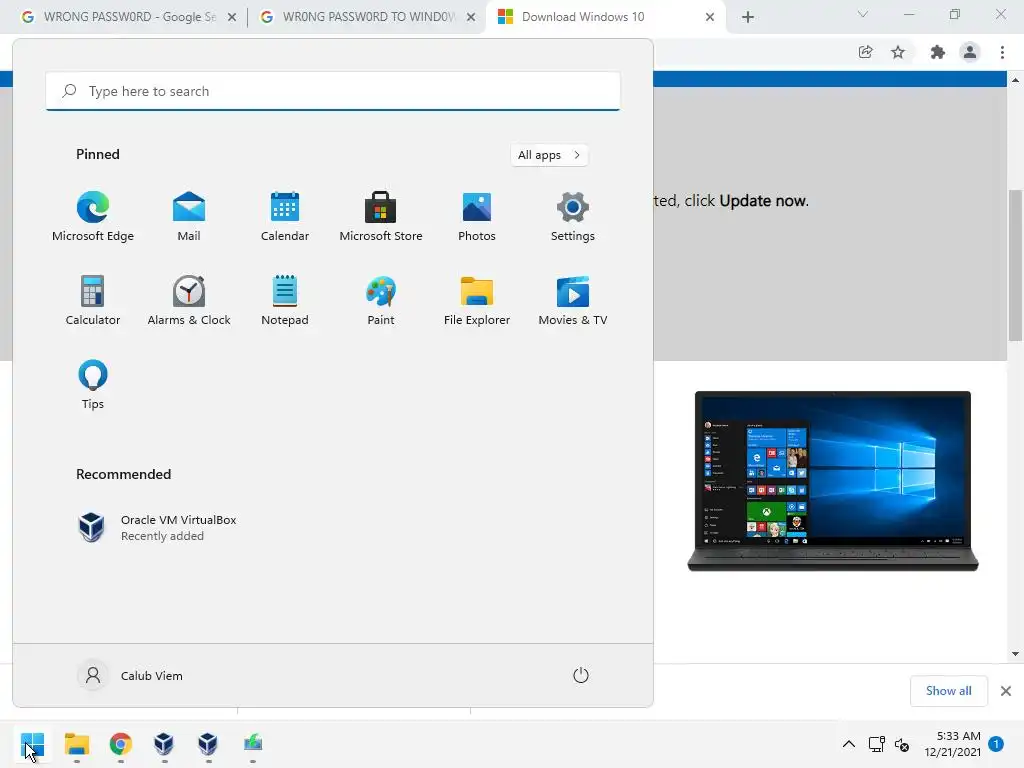Click the Windows Start button on taskbar
The height and width of the screenshot is (768, 1024).
coord(33,744)
